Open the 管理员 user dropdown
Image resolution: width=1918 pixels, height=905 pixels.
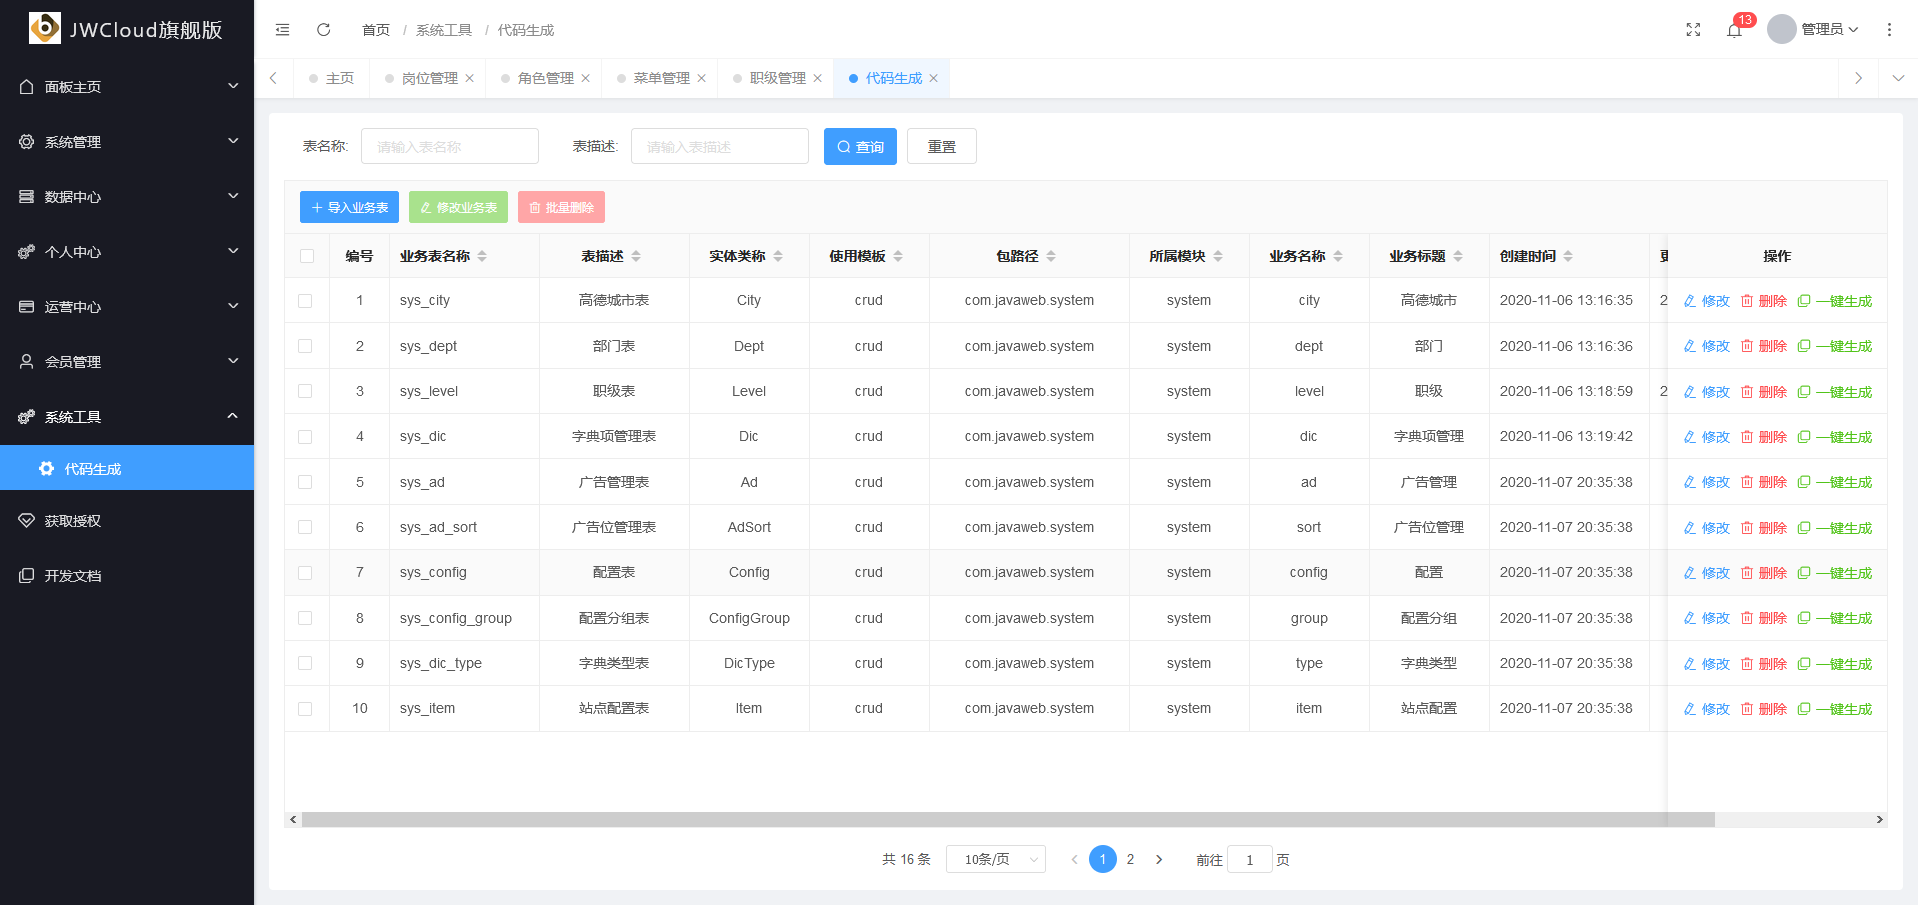(x=1830, y=30)
